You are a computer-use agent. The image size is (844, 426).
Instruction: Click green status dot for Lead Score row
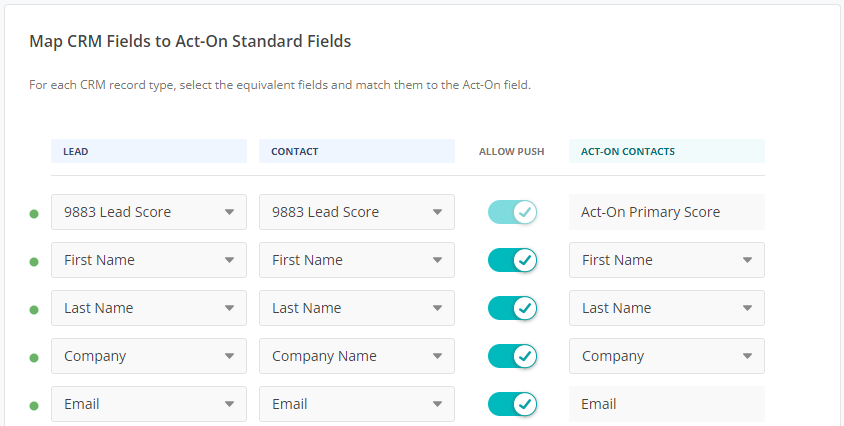pyautogui.click(x=34, y=214)
